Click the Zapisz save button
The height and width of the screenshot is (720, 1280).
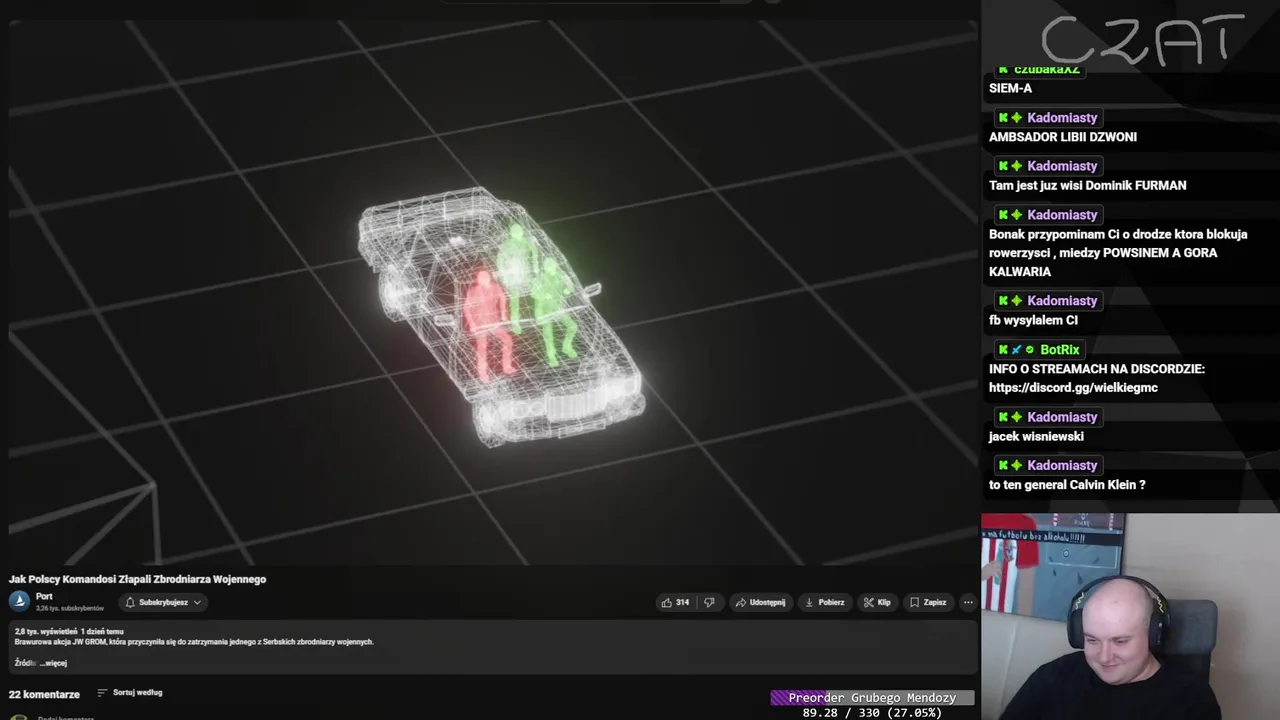[x=928, y=602]
